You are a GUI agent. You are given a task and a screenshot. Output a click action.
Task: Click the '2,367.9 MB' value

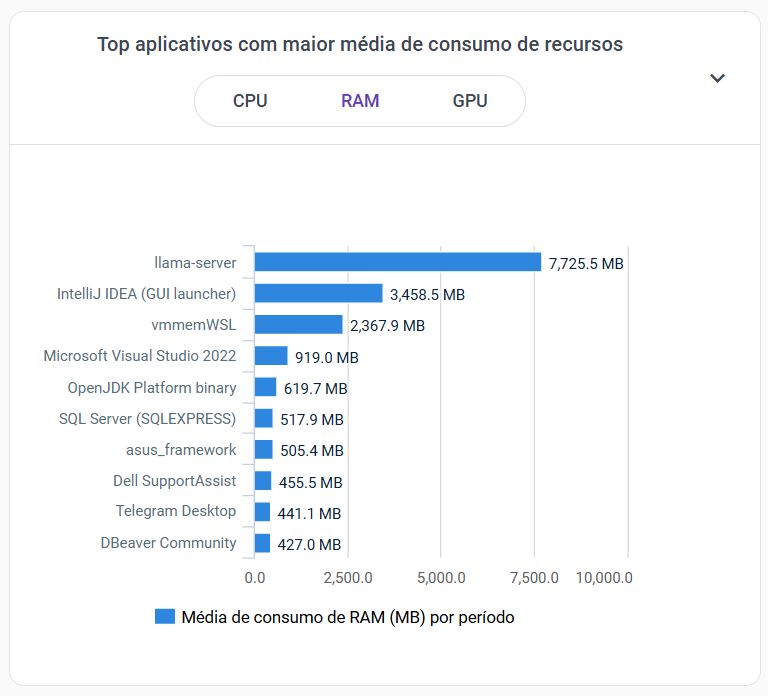[x=387, y=326]
